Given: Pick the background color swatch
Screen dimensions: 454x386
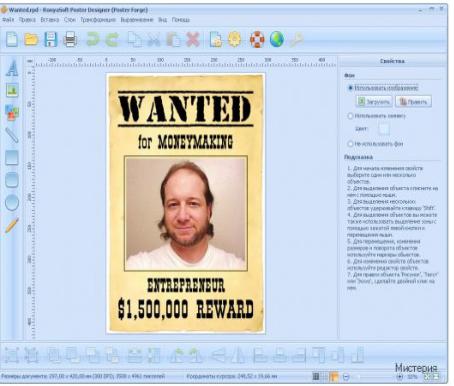Looking at the screenshot, I should [x=384, y=129].
